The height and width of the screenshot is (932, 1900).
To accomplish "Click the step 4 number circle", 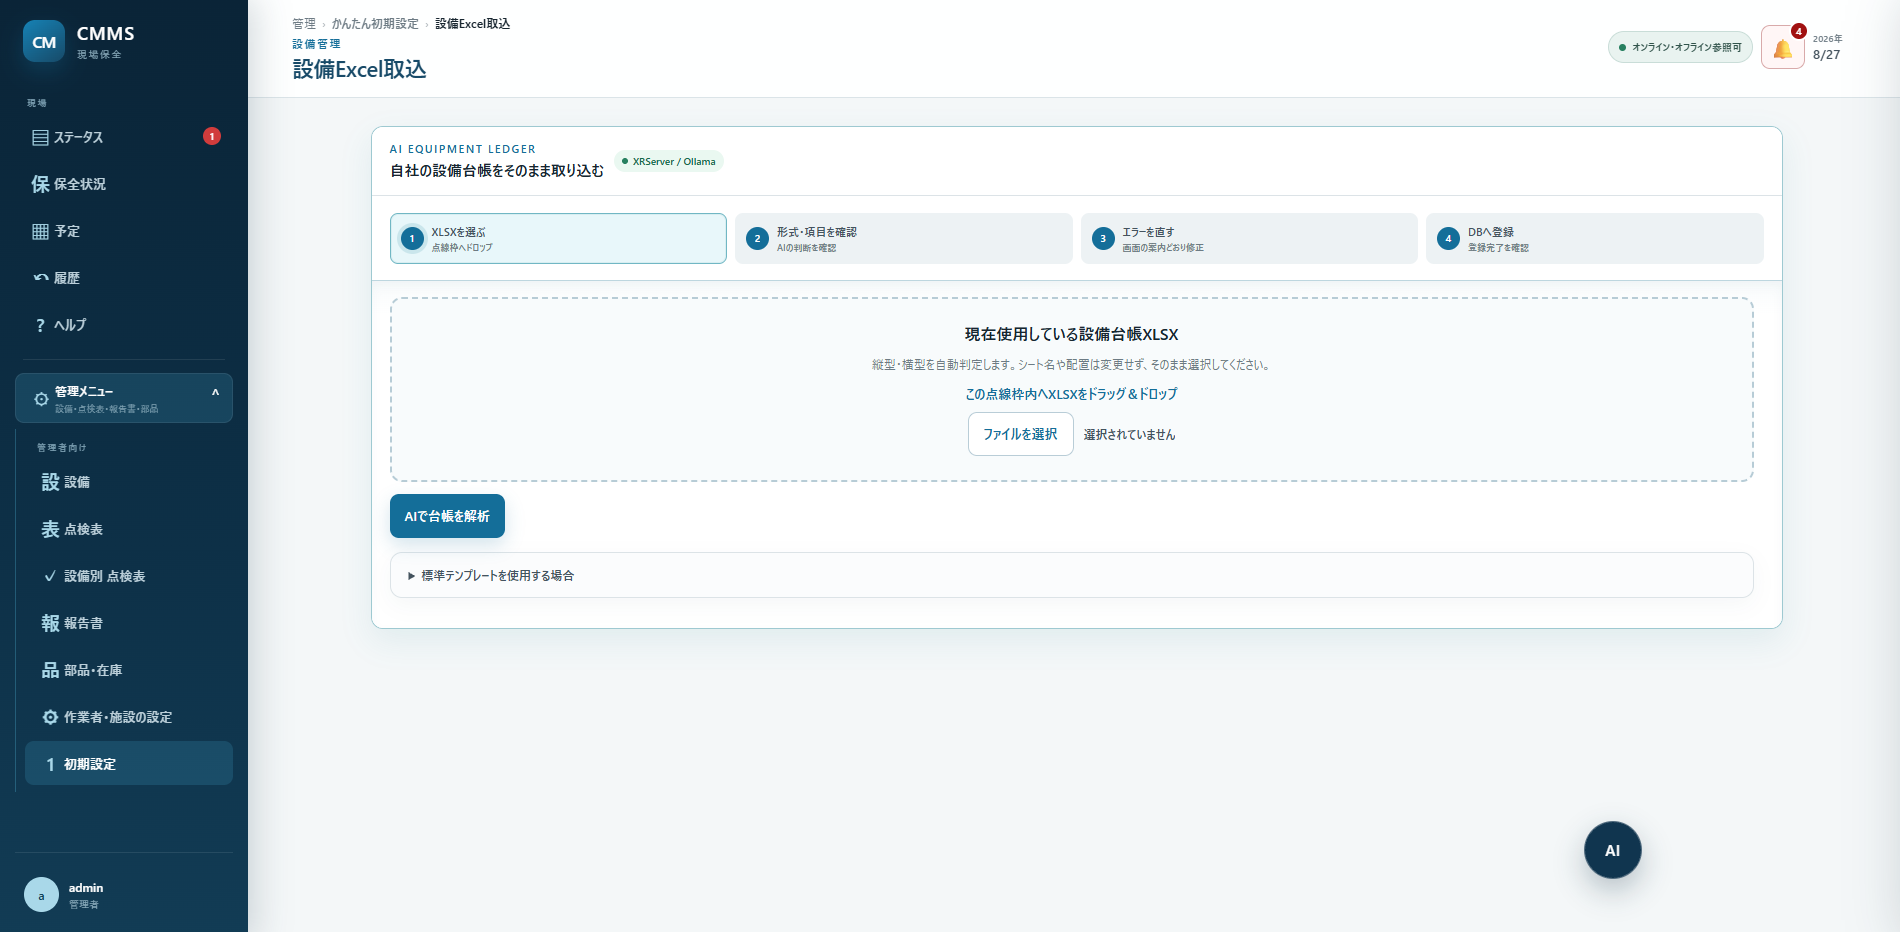I will pos(1448,238).
